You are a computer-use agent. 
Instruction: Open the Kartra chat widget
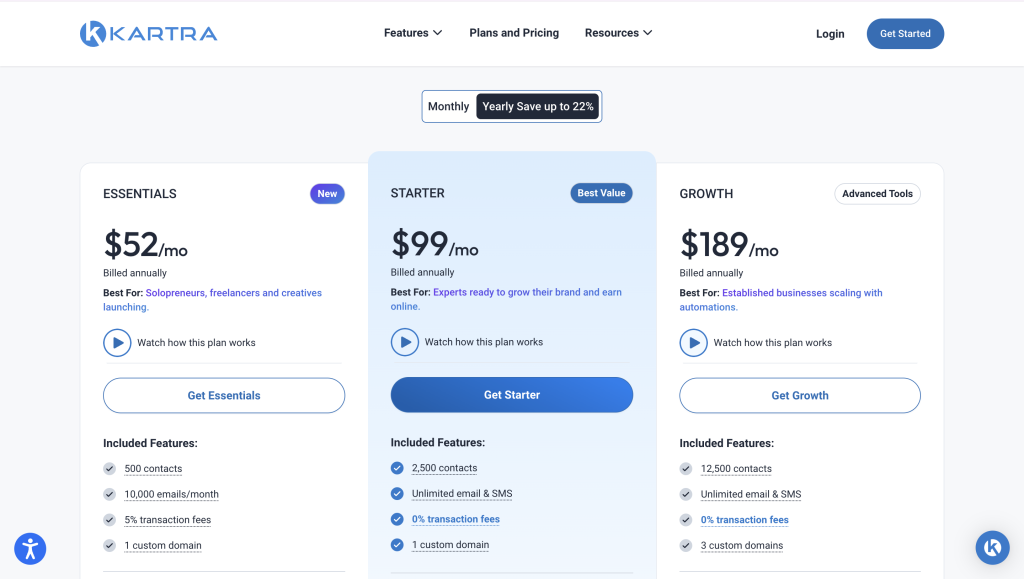[993, 548]
